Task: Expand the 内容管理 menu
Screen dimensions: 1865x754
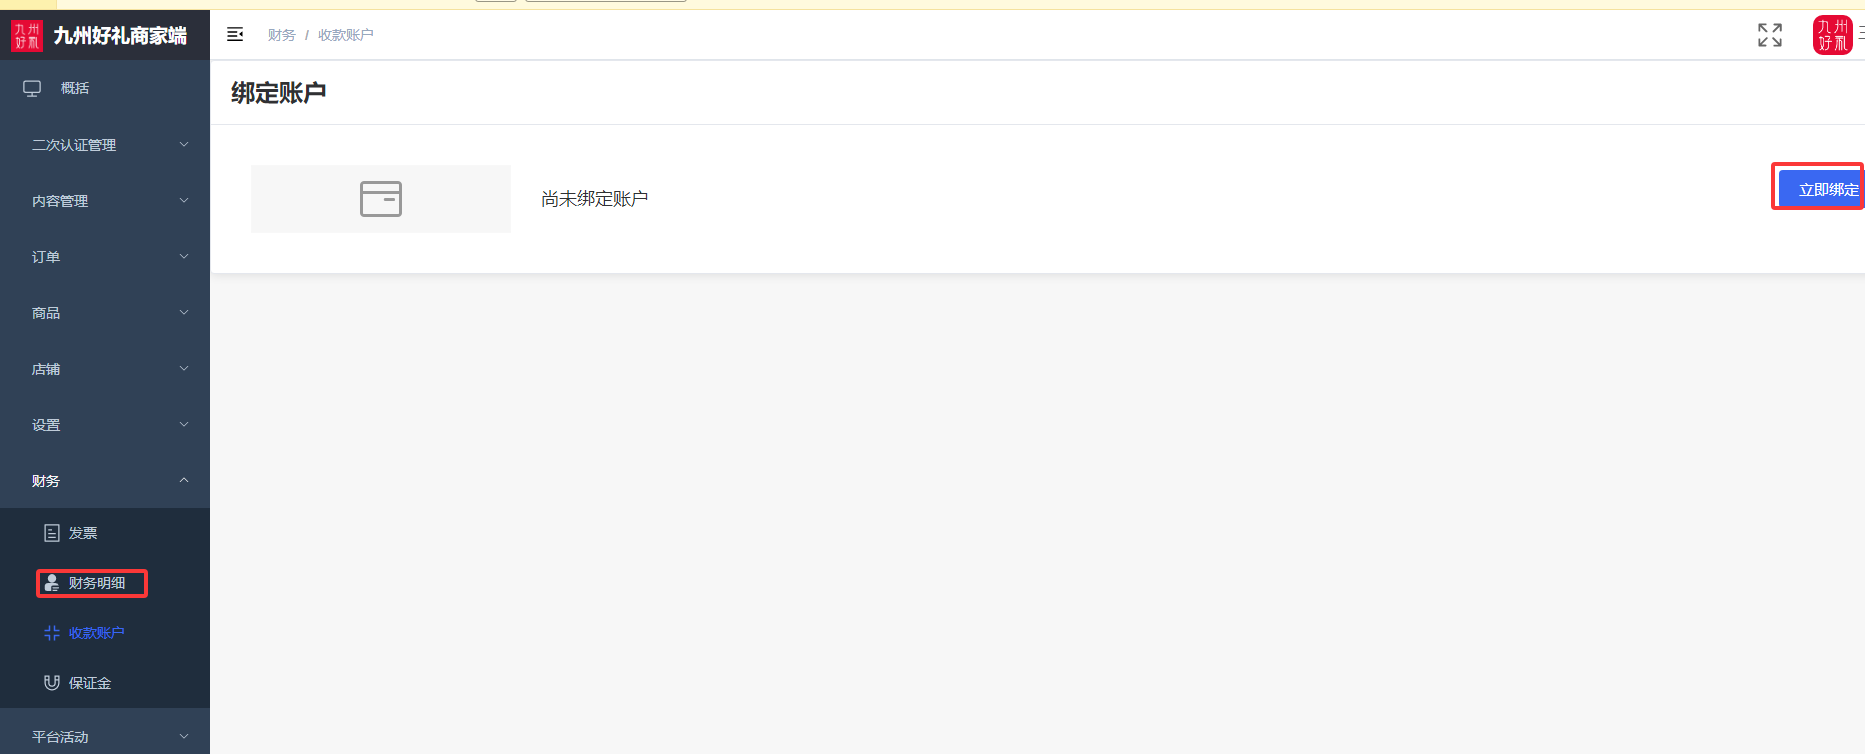Action: (x=105, y=201)
